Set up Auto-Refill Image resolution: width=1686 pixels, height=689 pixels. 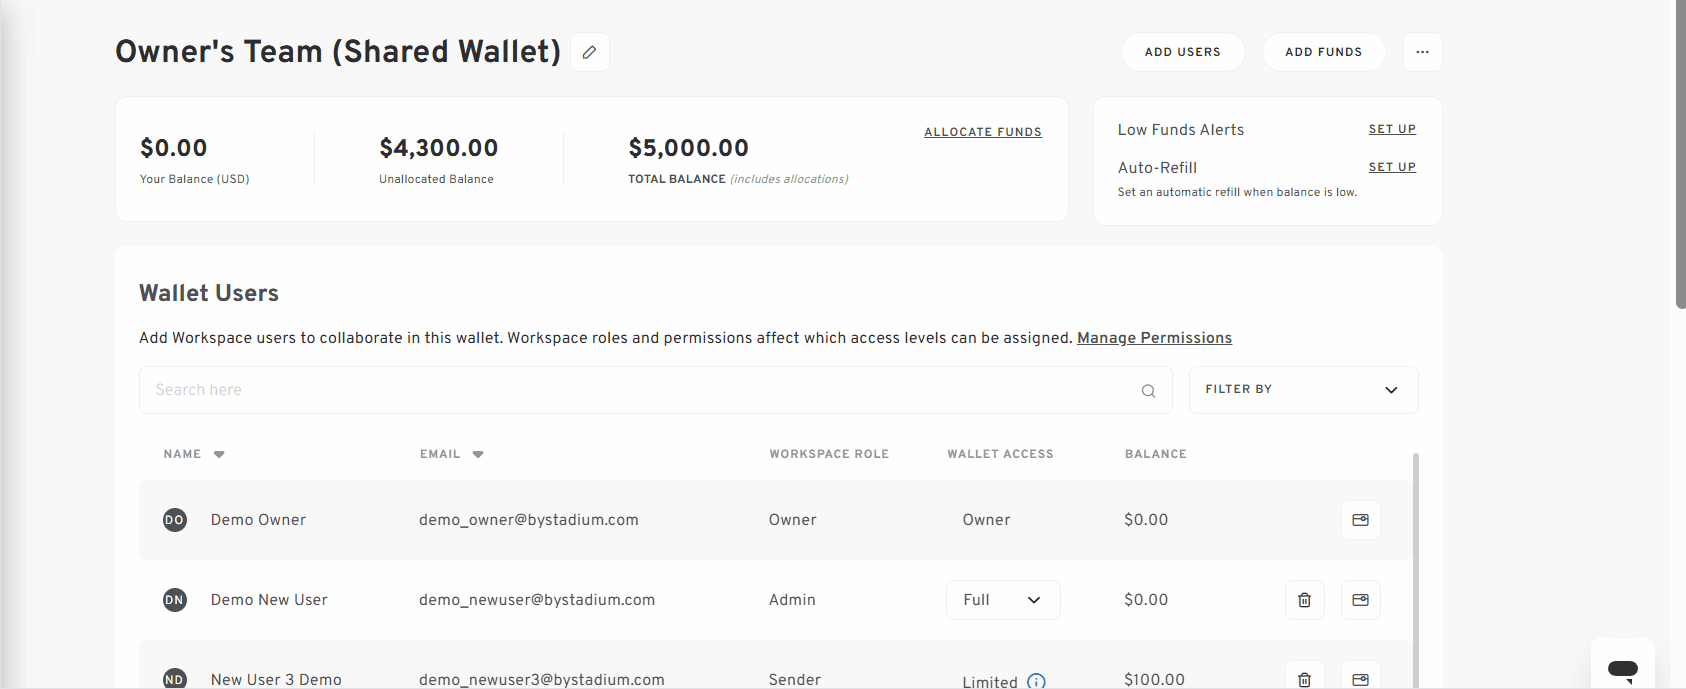(1392, 167)
